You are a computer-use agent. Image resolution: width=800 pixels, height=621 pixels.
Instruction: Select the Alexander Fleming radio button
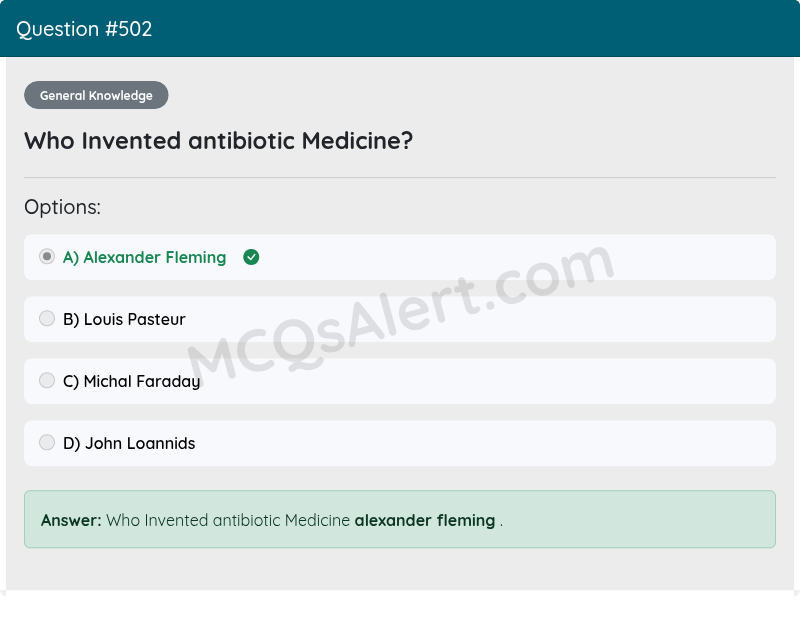tap(46, 256)
